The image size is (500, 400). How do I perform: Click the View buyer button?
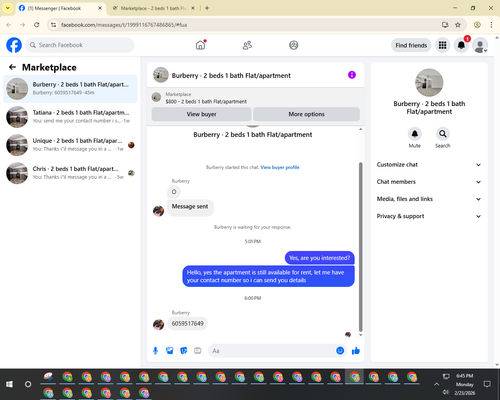[x=201, y=114]
